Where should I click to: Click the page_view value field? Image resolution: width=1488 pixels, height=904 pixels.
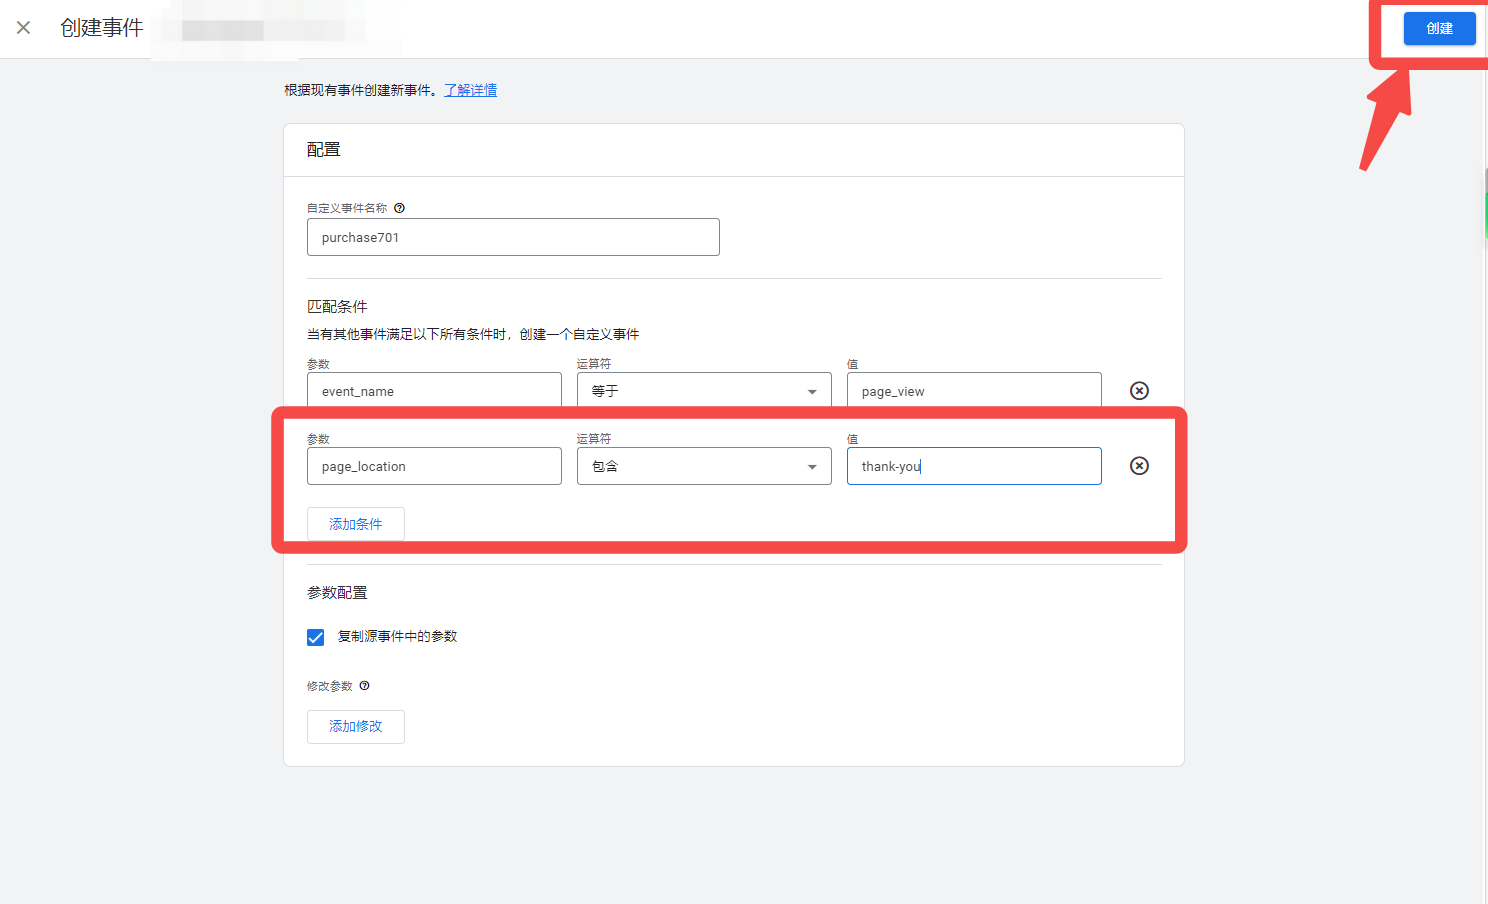[x=973, y=390]
